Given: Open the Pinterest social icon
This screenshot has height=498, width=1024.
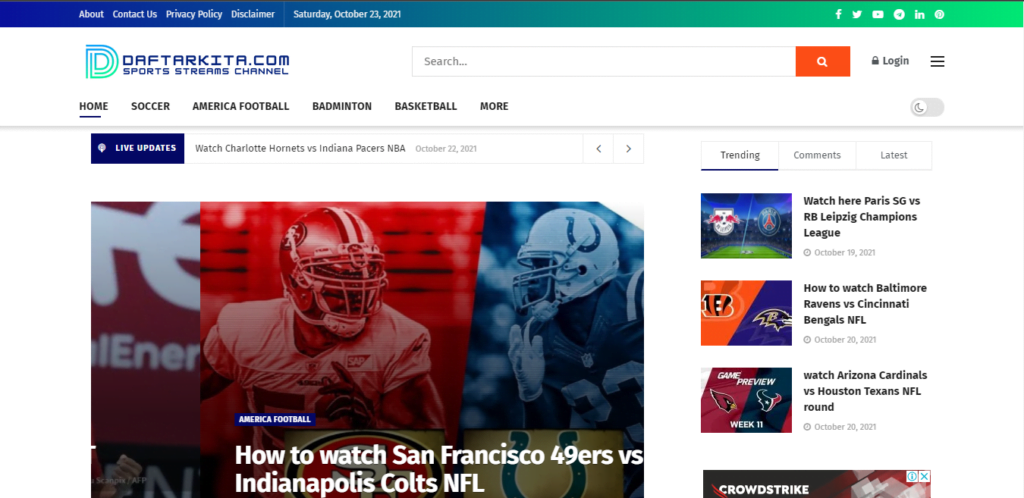Looking at the screenshot, I should tap(939, 14).
